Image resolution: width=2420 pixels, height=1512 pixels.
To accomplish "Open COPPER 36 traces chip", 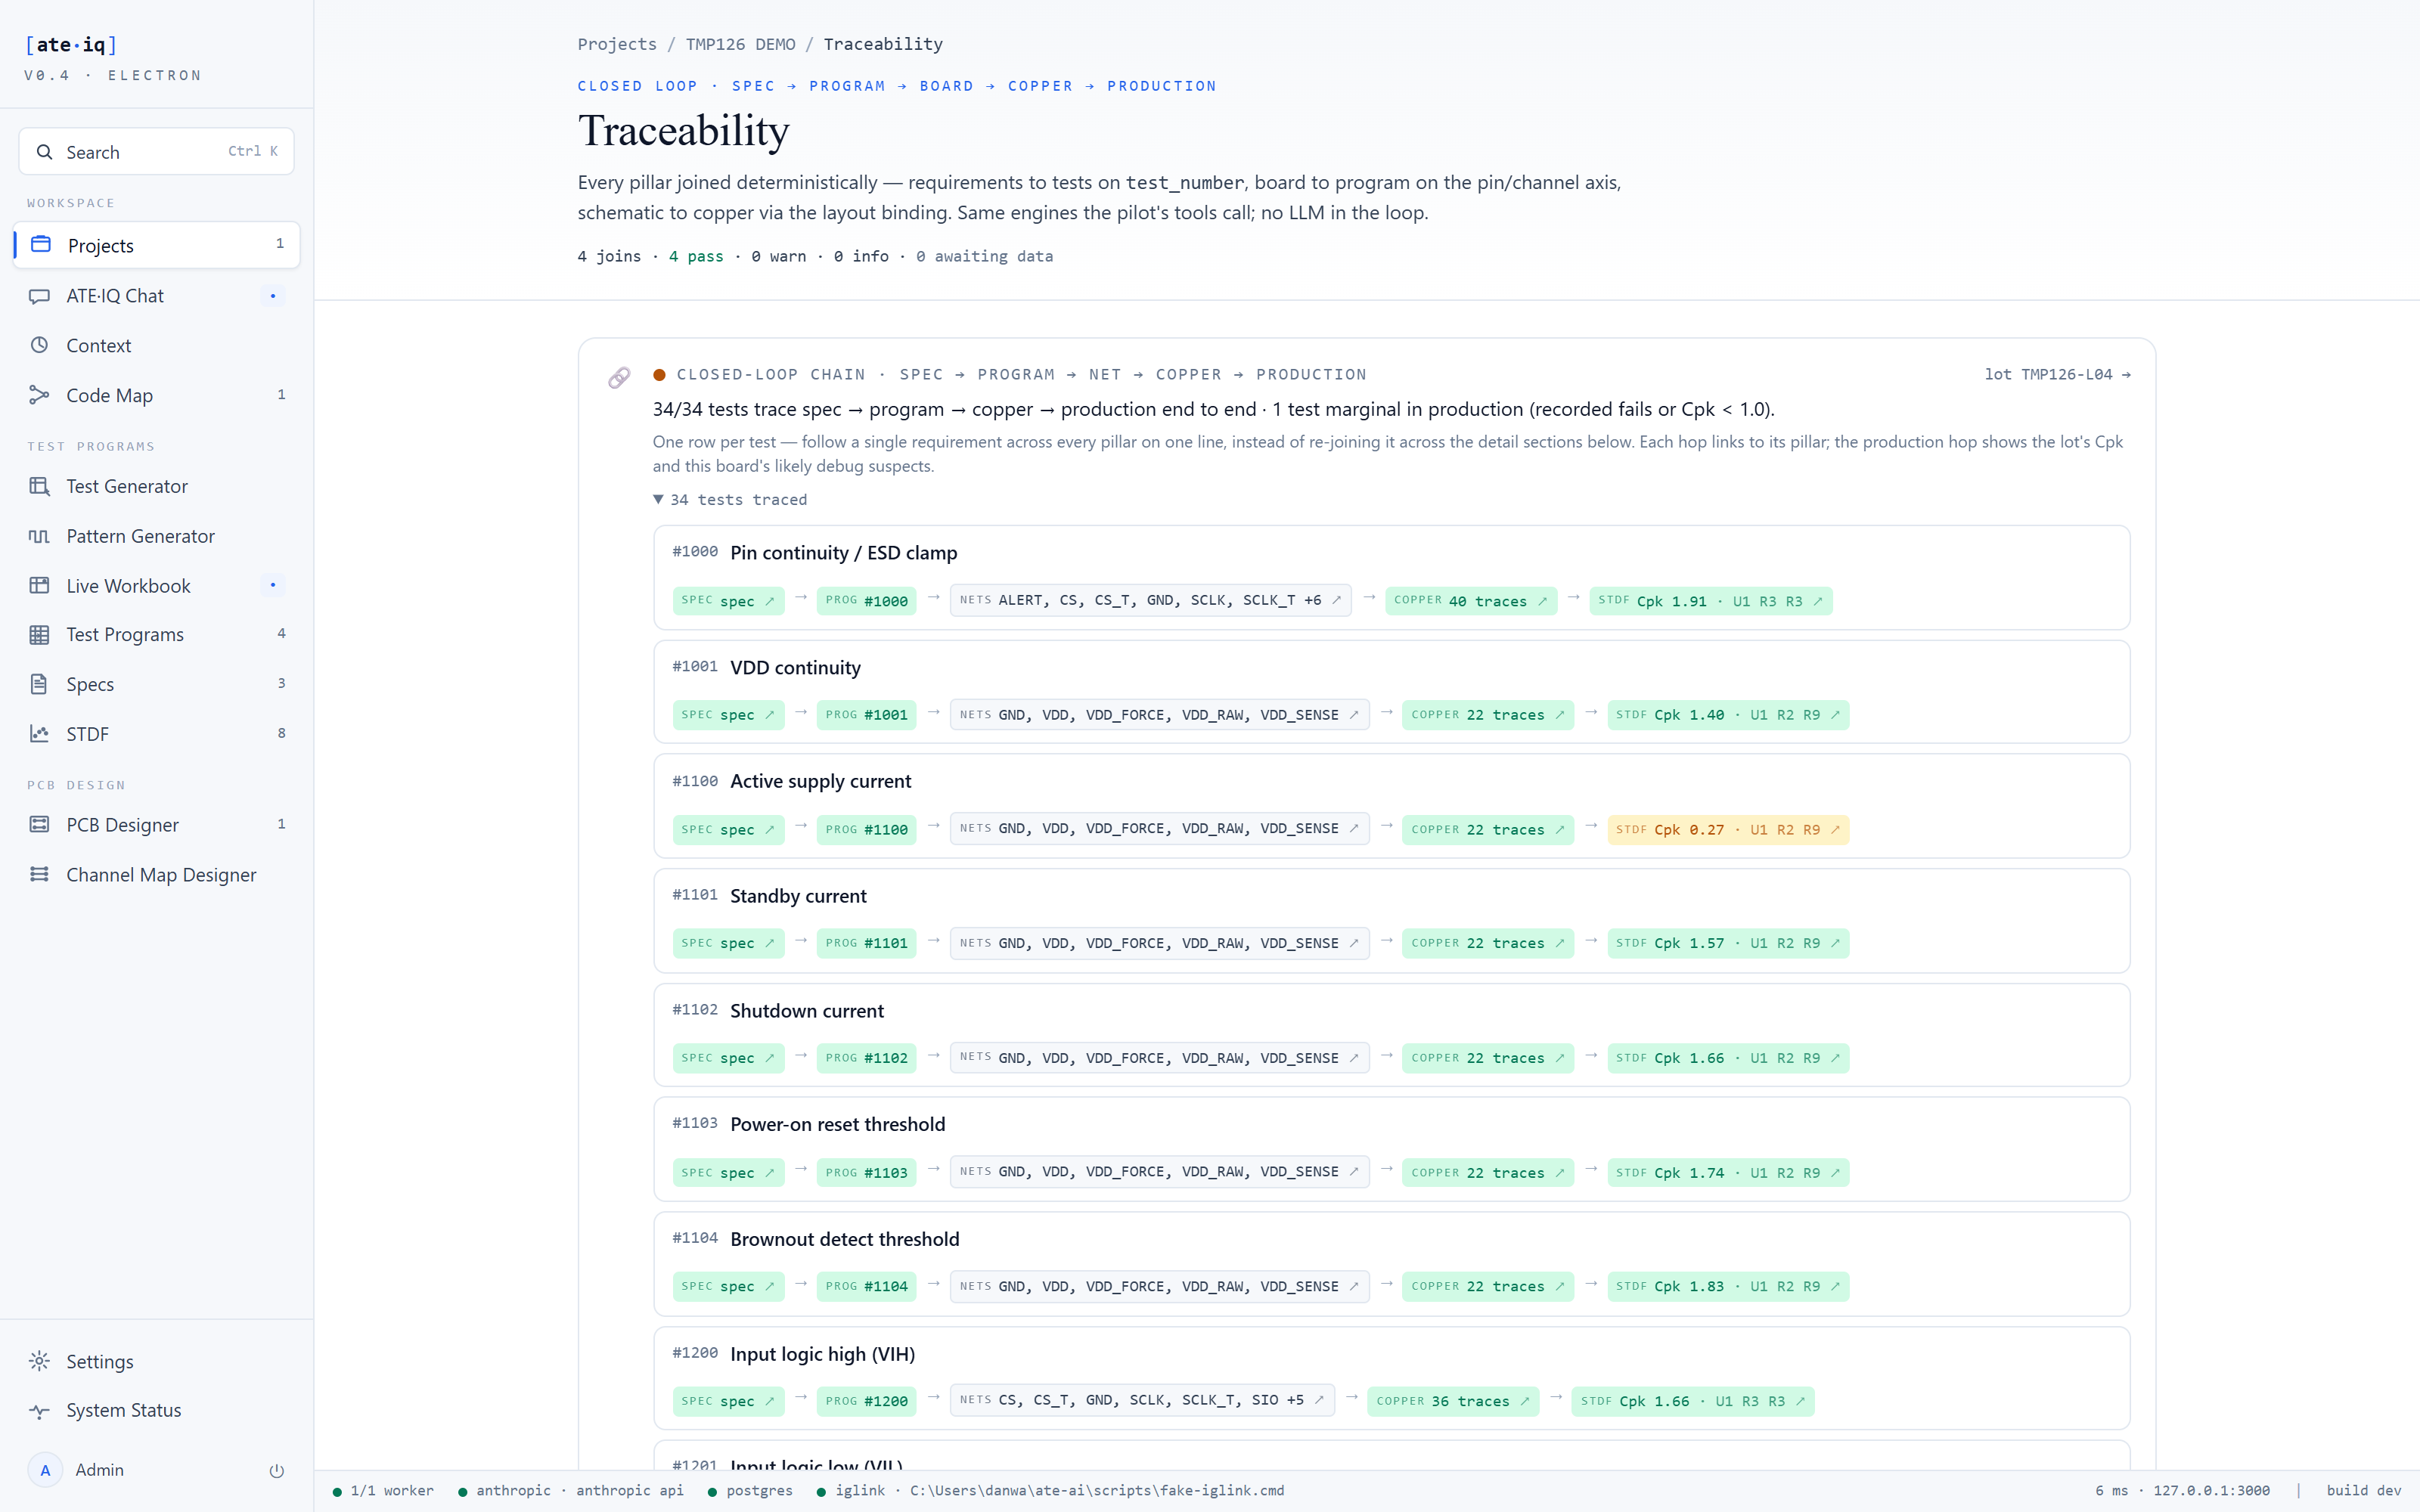I will [1453, 1401].
